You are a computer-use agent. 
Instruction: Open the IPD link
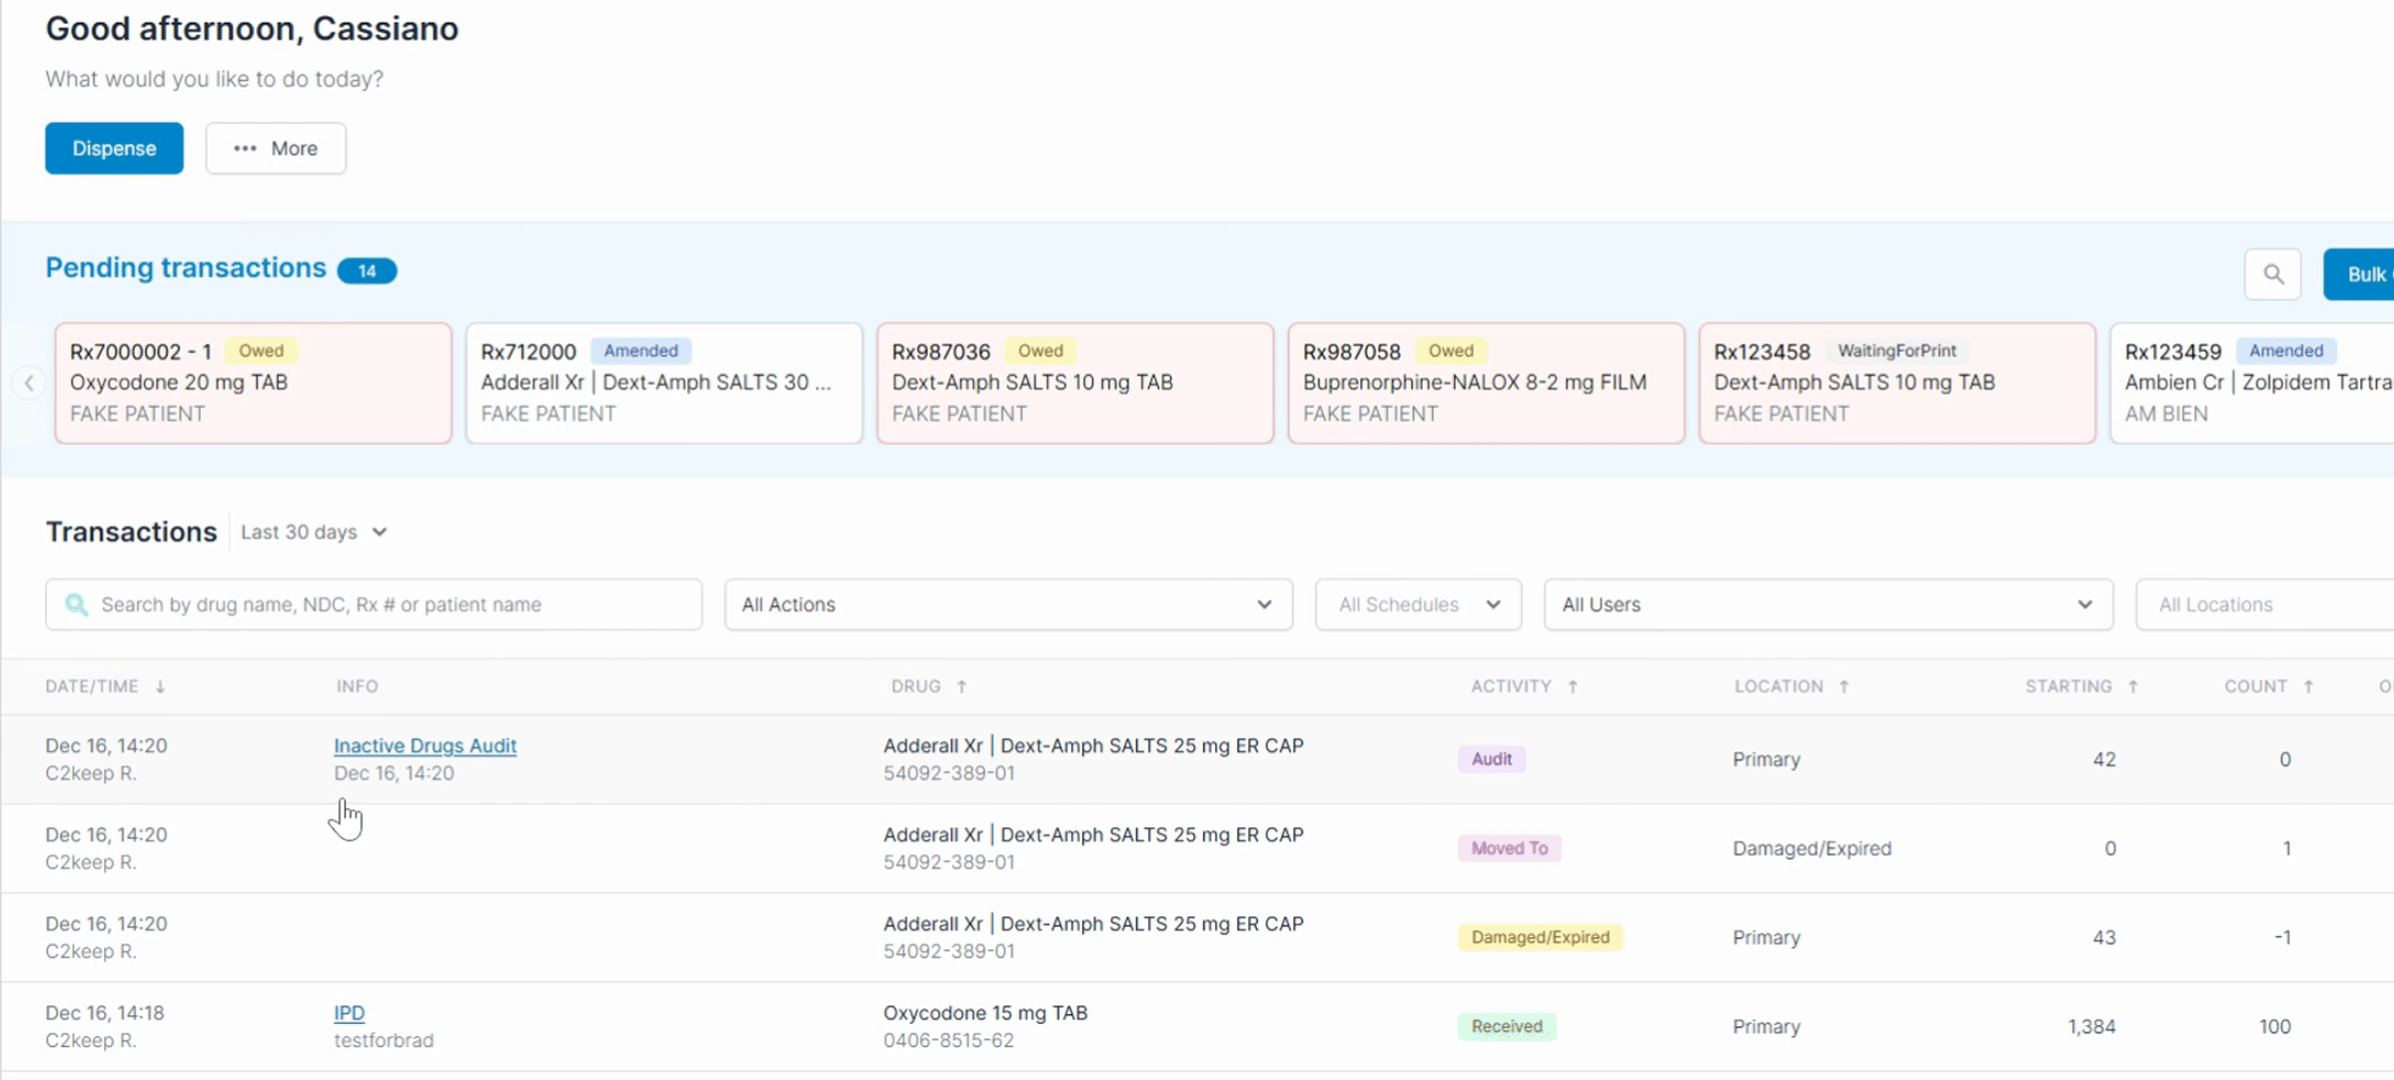click(349, 1012)
